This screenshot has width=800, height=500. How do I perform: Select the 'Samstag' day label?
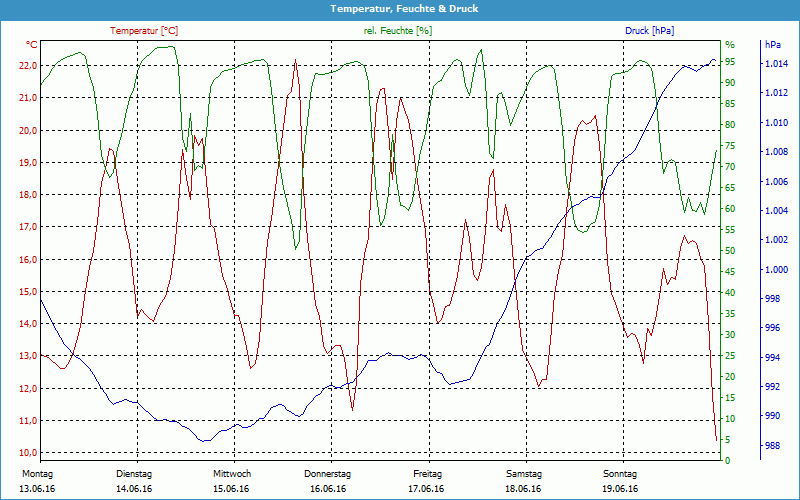(524, 474)
